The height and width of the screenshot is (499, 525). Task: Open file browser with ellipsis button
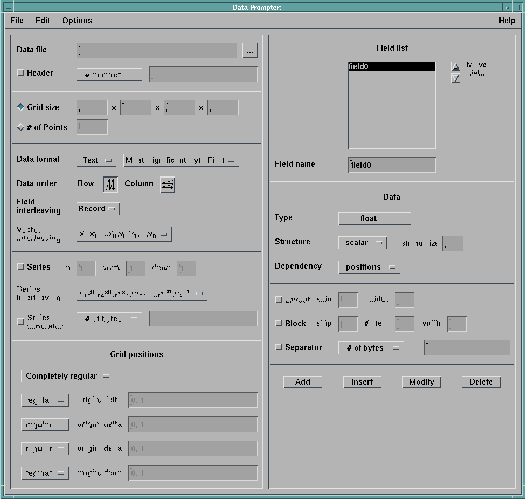[x=250, y=51]
